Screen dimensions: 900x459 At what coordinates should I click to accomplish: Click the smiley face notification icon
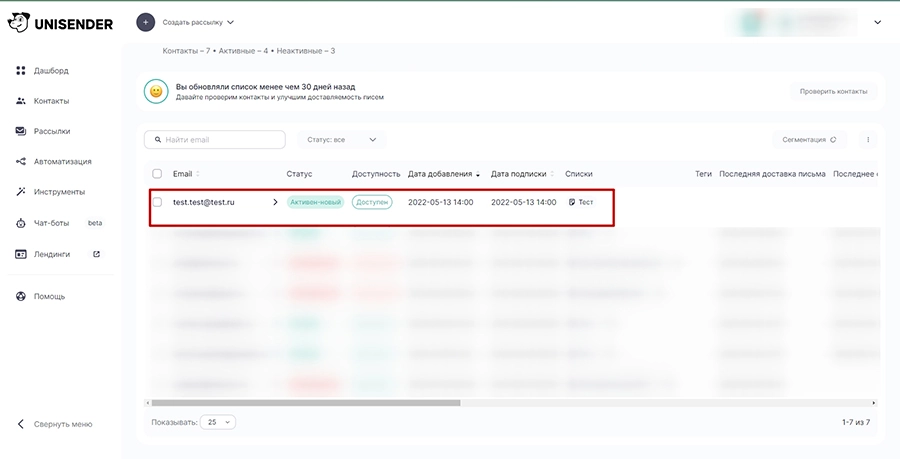point(156,92)
